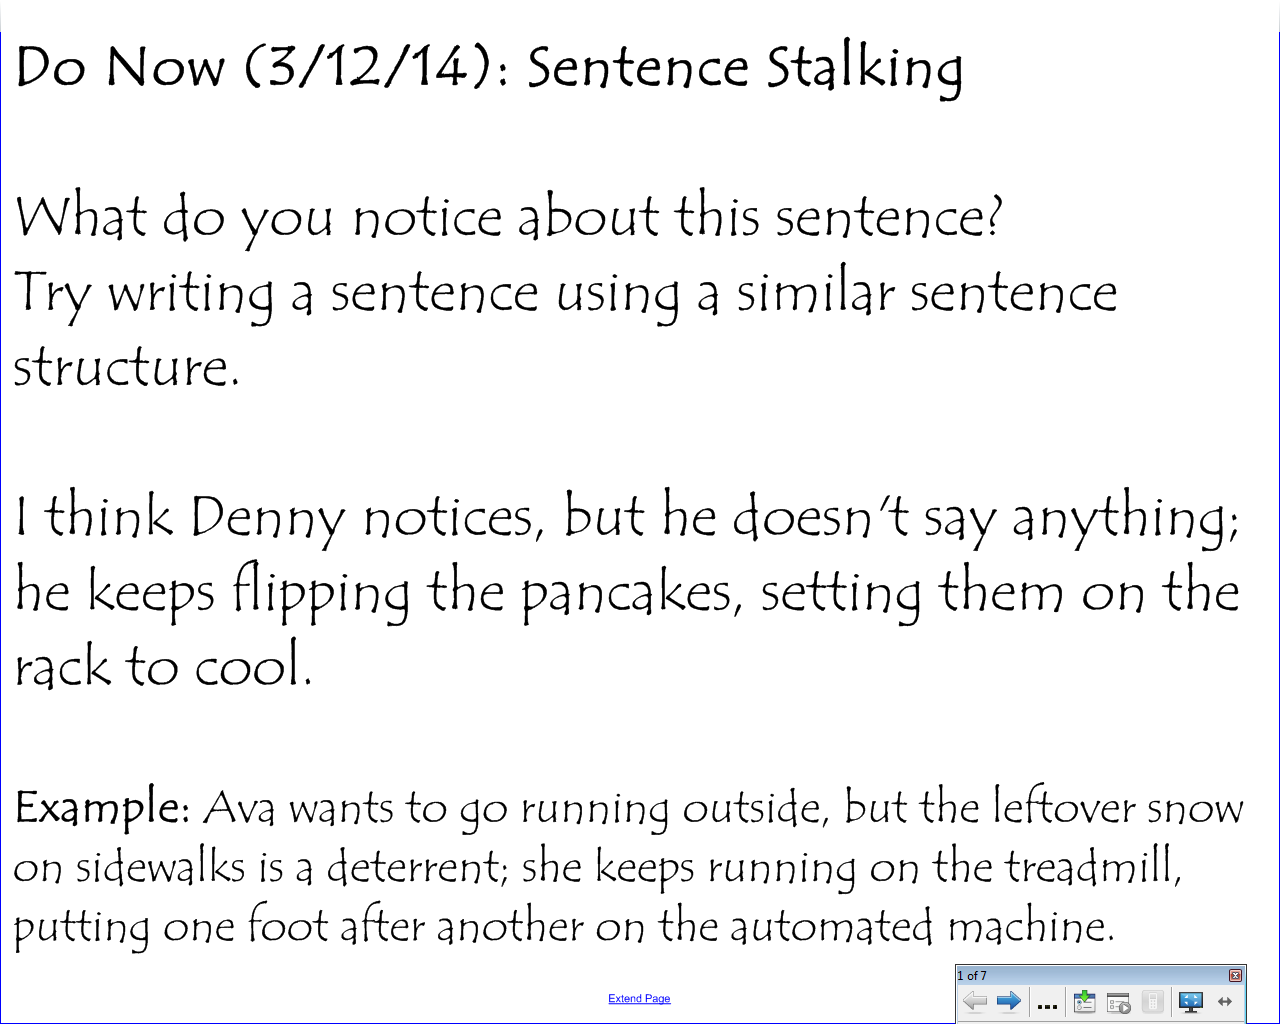Click the grey previous page arrow
Screen dimensions: 1280x1024
coord(974,1001)
